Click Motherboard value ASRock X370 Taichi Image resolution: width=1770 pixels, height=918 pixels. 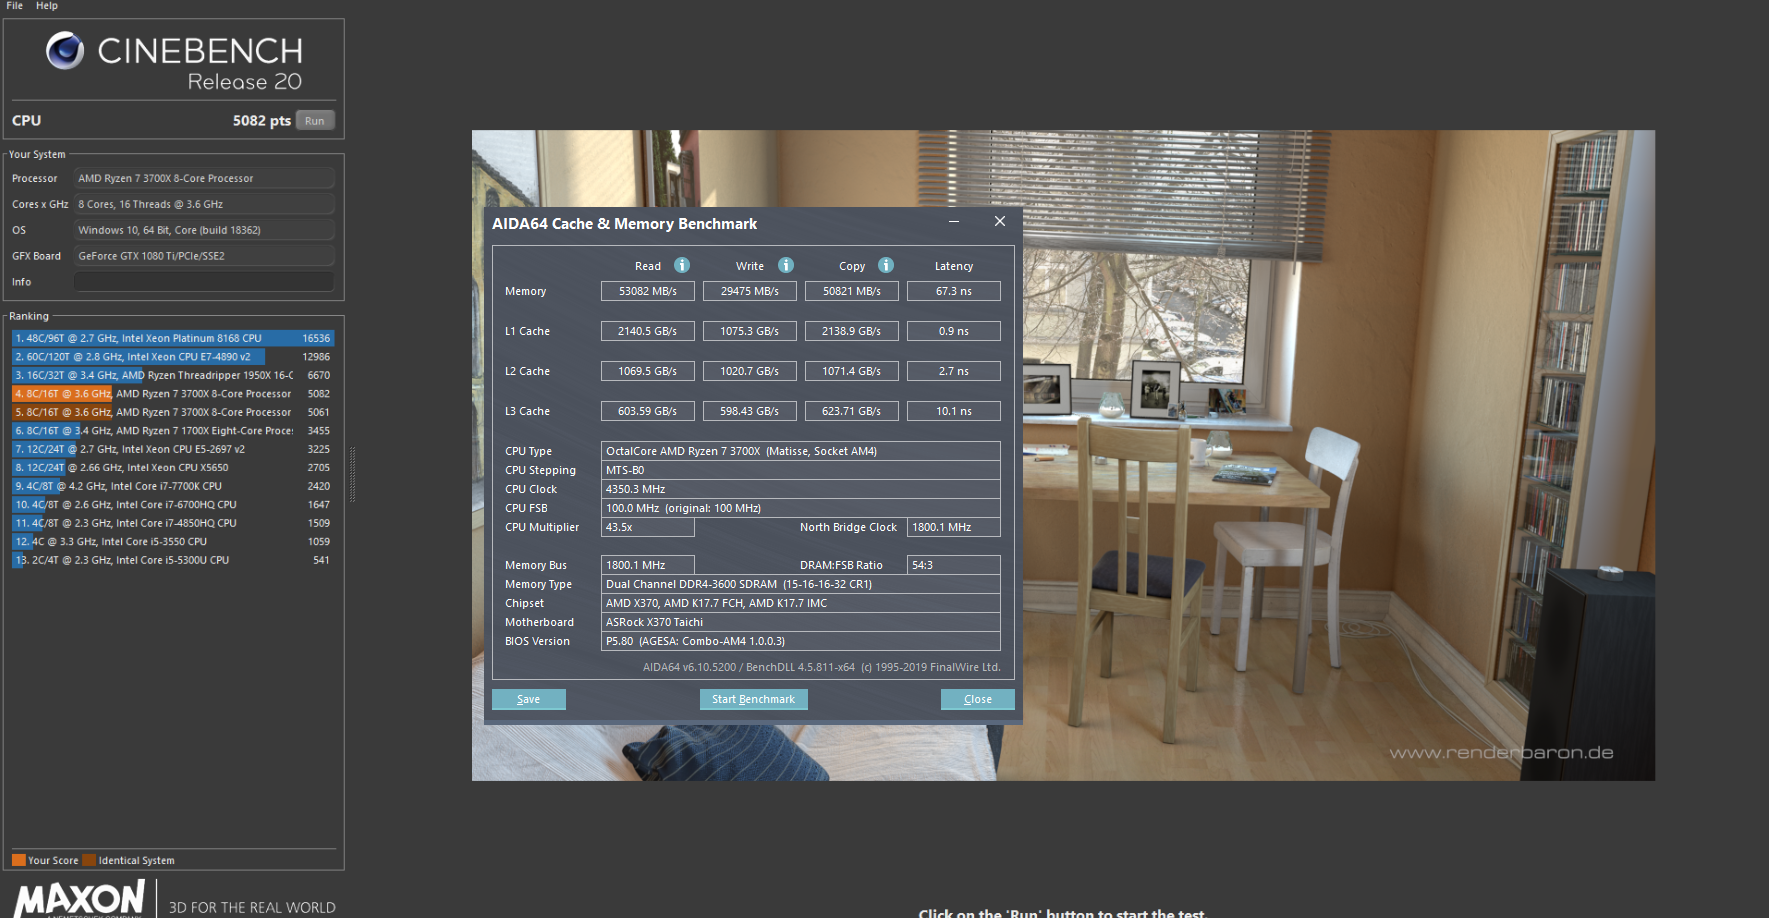coord(801,622)
